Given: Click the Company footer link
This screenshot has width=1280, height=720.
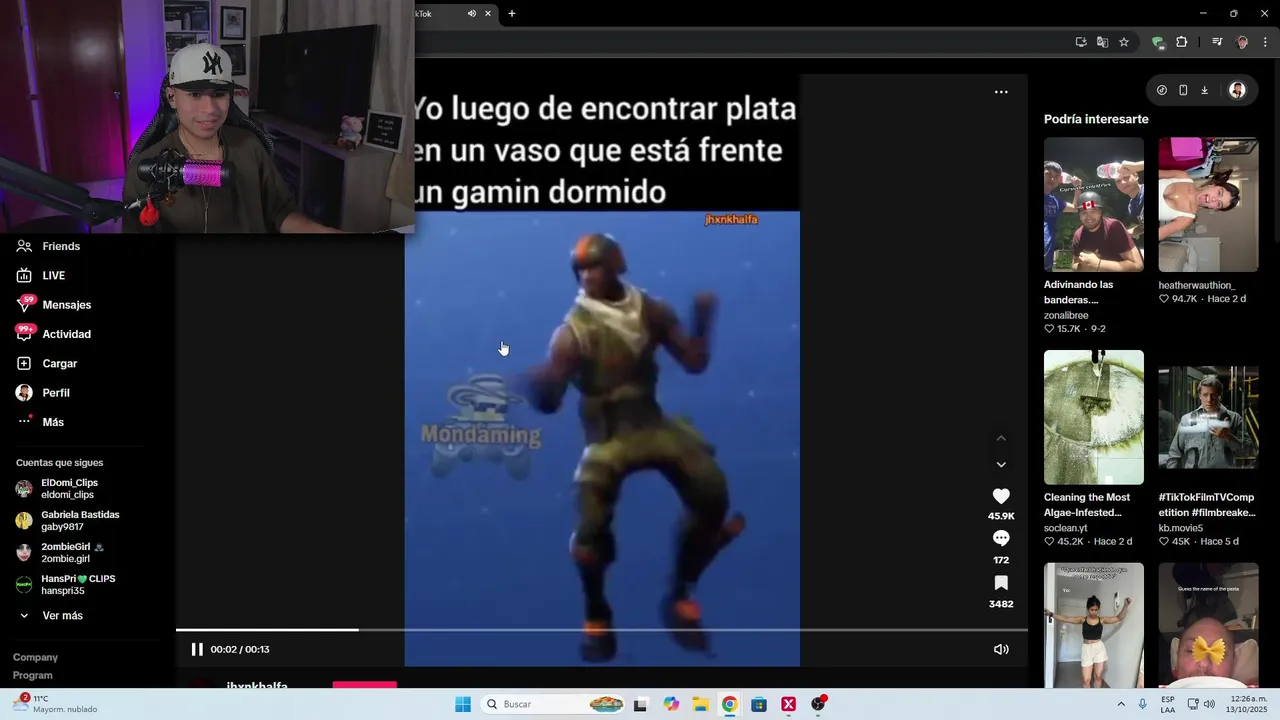Looking at the screenshot, I should [x=35, y=657].
